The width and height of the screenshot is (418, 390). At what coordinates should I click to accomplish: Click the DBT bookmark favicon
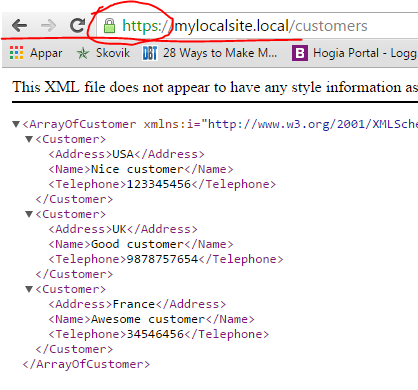[x=150, y=53]
